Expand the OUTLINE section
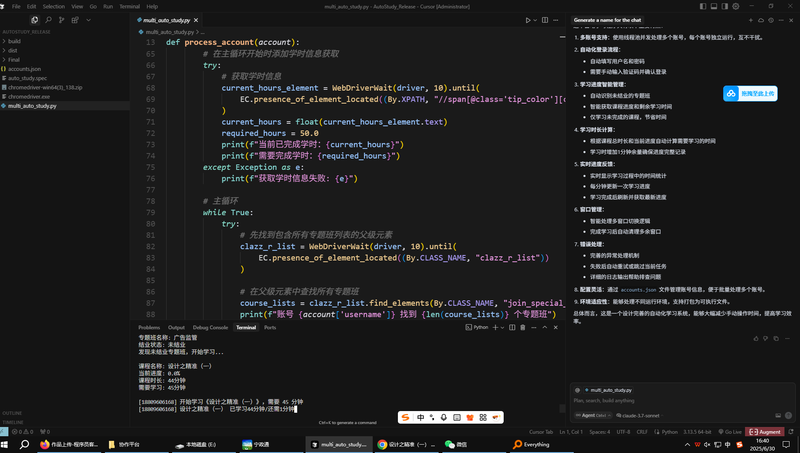800x453 pixels. (x=13, y=413)
